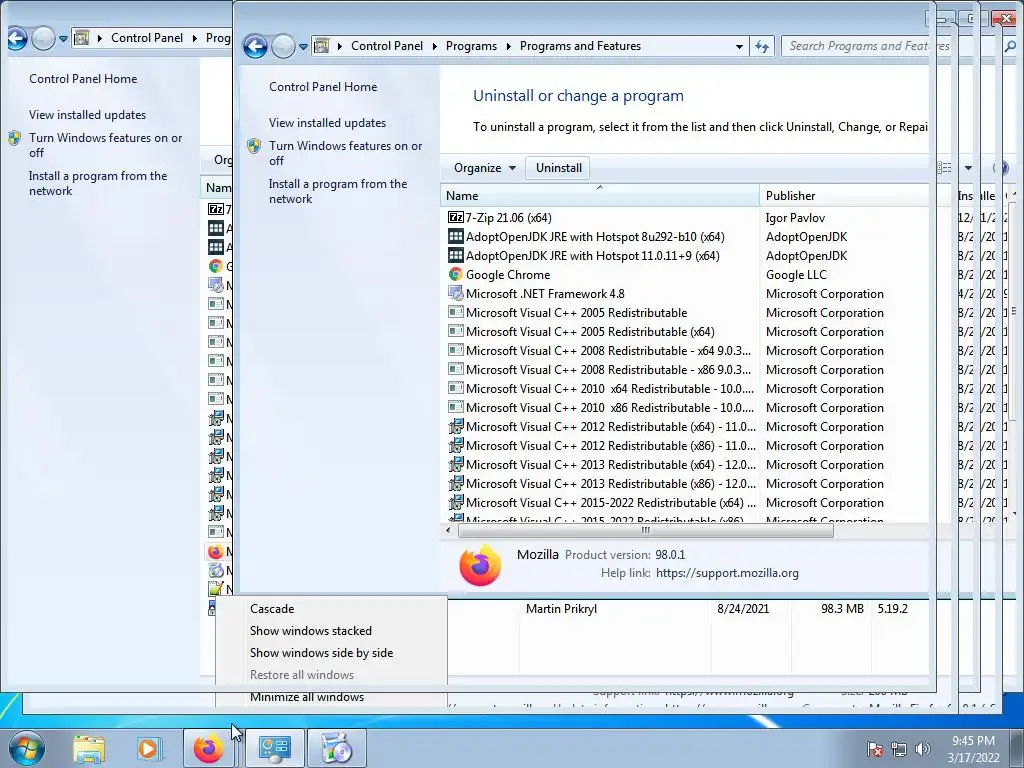Click the Windows Start button
1024x768 pixels.
[27, 748]
